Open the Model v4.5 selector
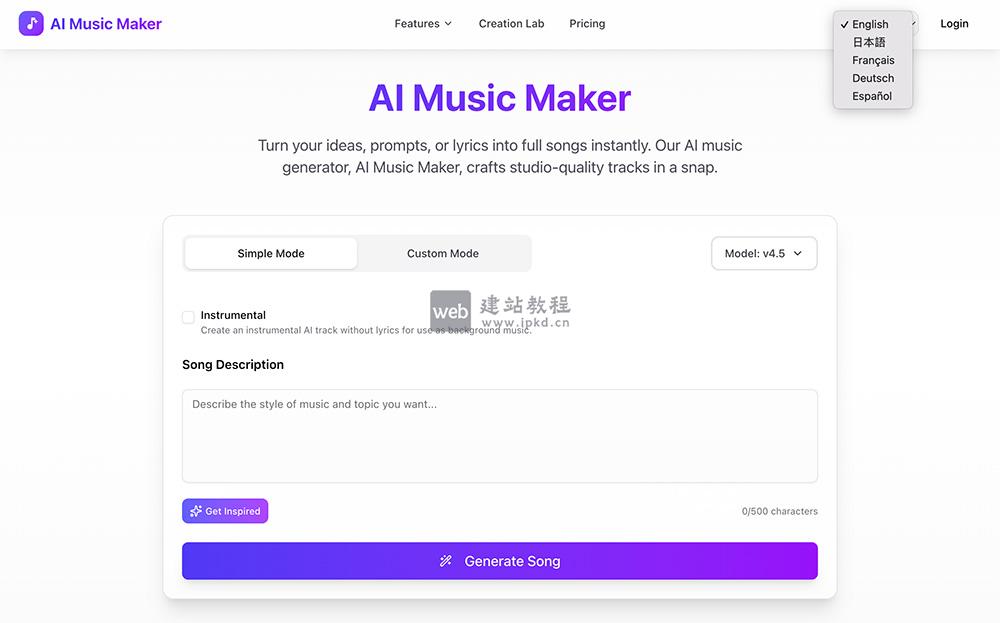 coord(763,253)
